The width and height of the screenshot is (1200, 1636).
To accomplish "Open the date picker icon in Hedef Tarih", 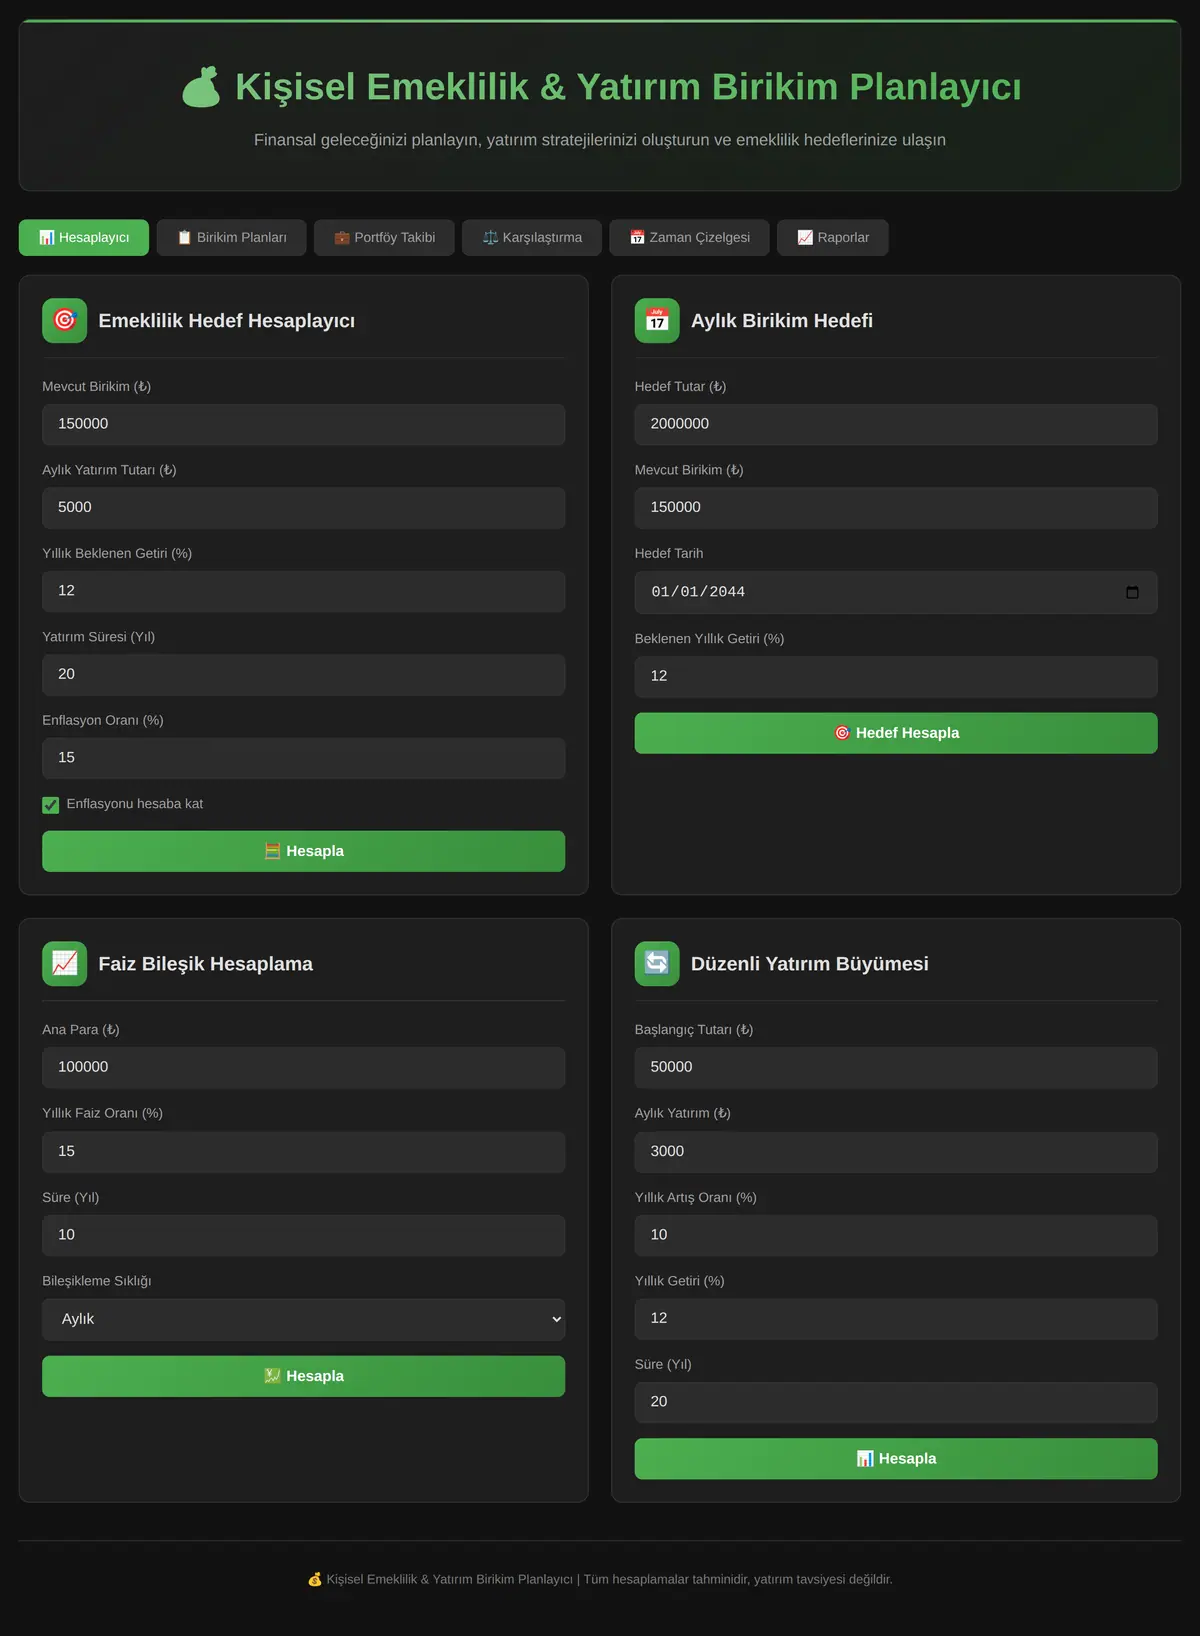I will click(x=1132, y=592).
